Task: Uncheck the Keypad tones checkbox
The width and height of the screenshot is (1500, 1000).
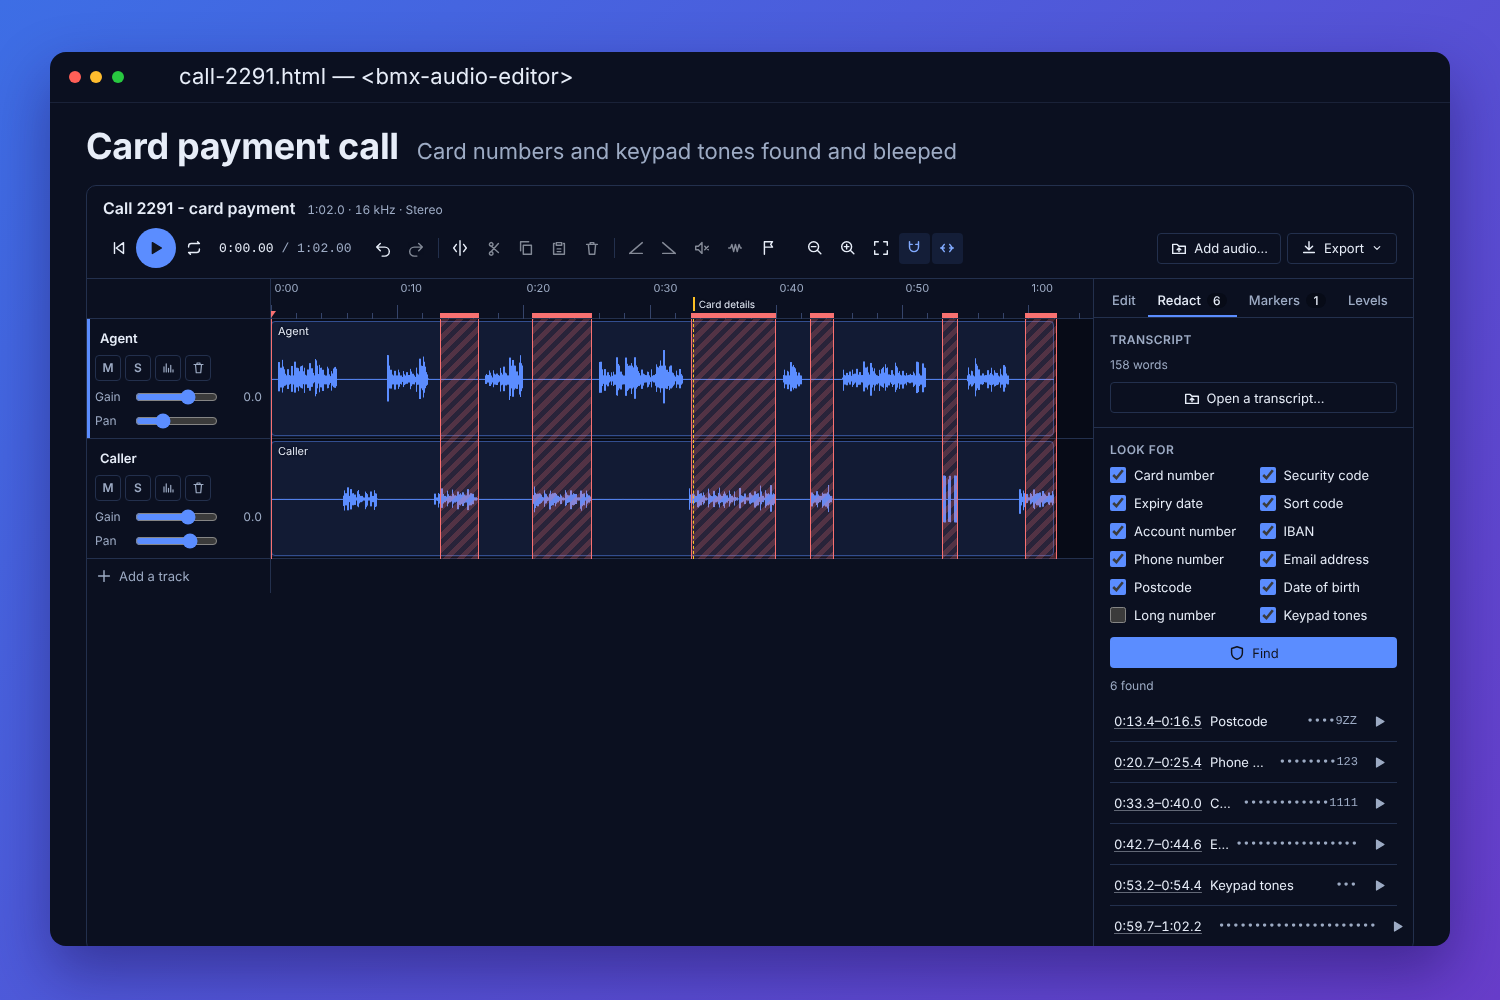Action: [x=1268, y=615]
